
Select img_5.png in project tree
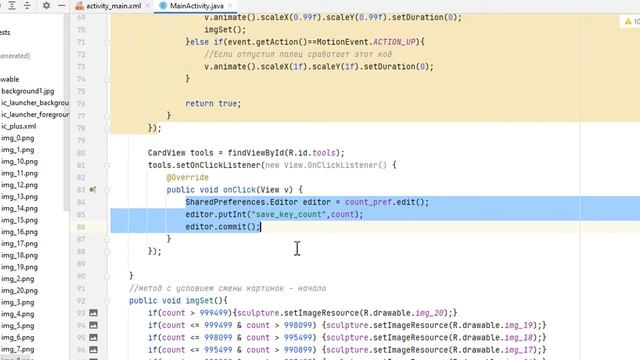(18, 326)
